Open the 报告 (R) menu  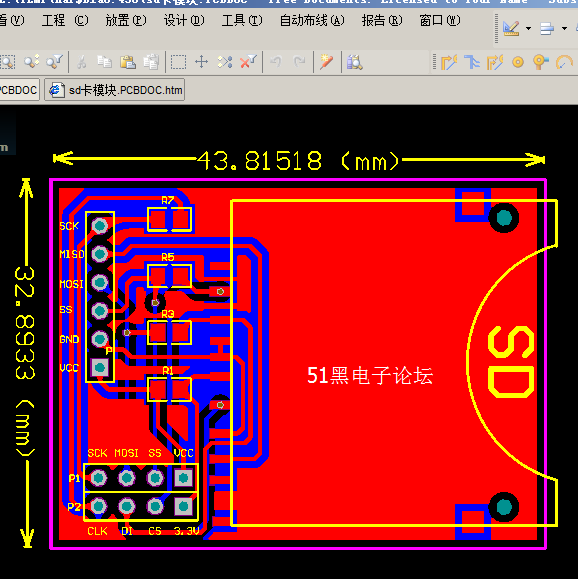point(382,20)
